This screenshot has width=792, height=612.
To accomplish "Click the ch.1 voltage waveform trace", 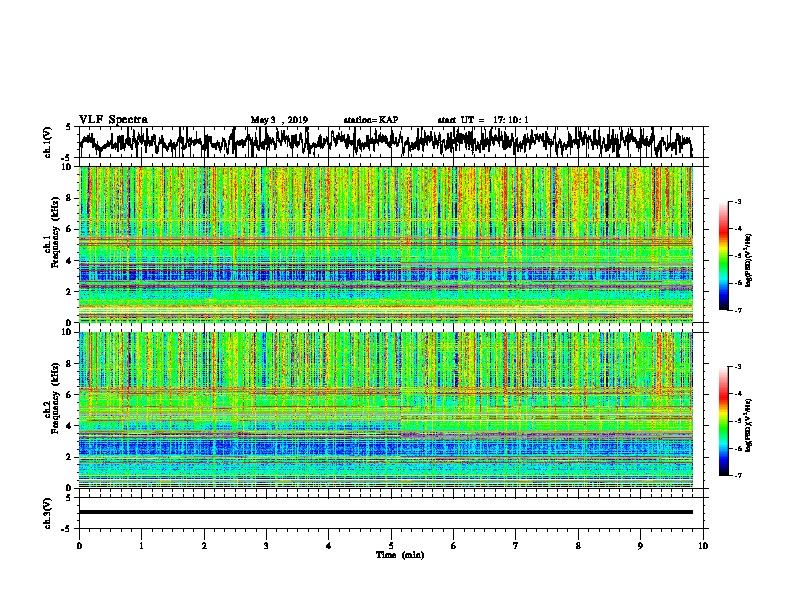I will click(385, 142).
